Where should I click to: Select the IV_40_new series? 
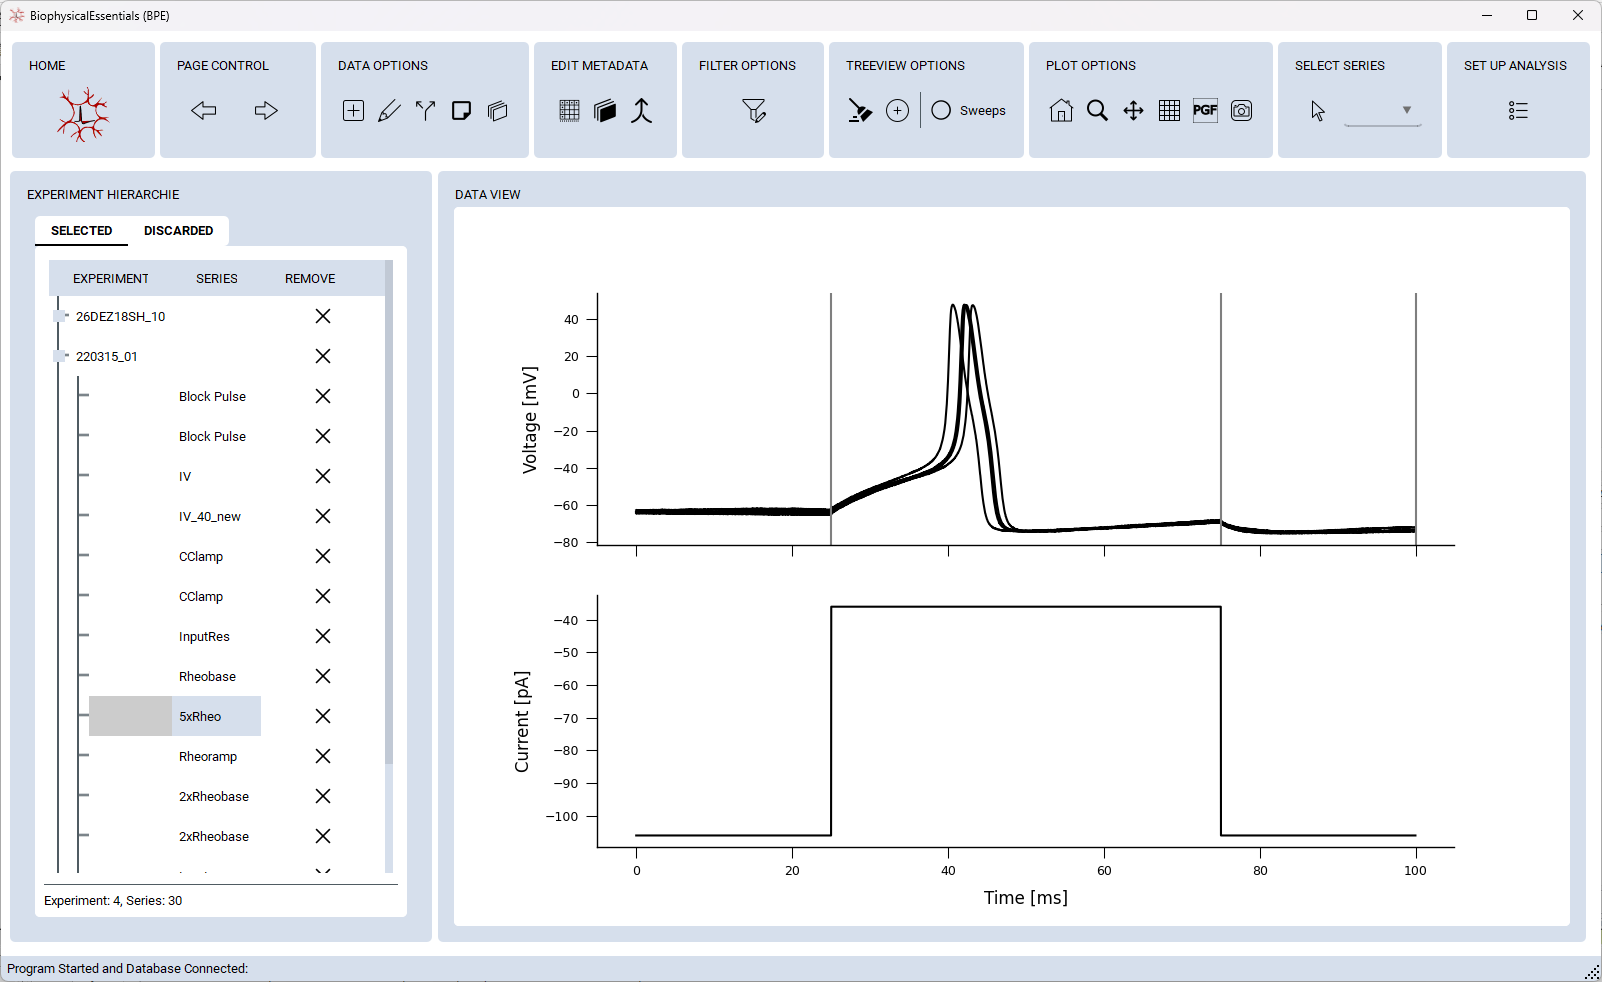[210, 517]
